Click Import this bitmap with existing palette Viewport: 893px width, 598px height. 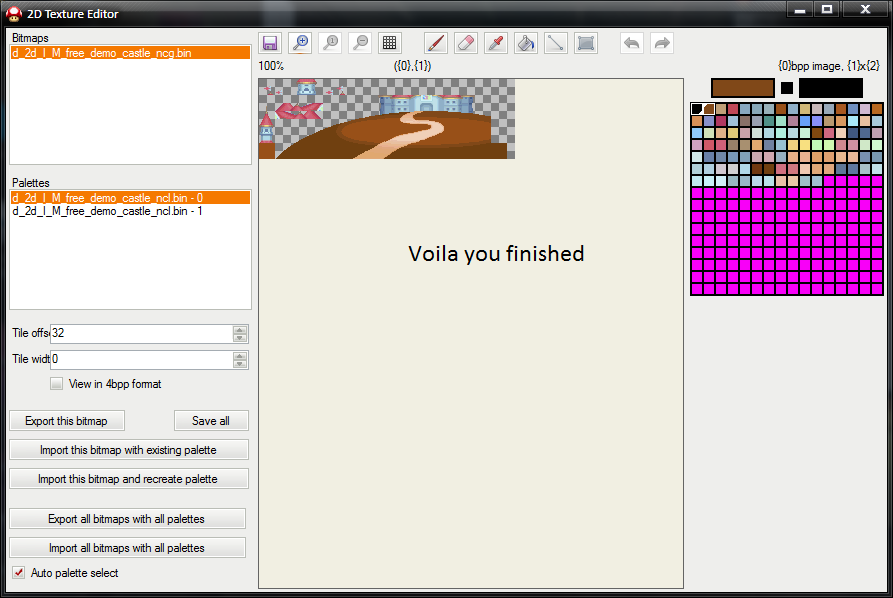tap(129, 450)
